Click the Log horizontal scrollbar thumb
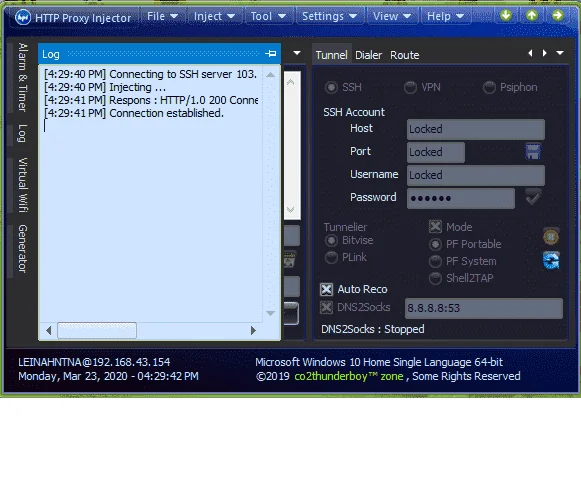Screen dimensions: 581x485 97,330
